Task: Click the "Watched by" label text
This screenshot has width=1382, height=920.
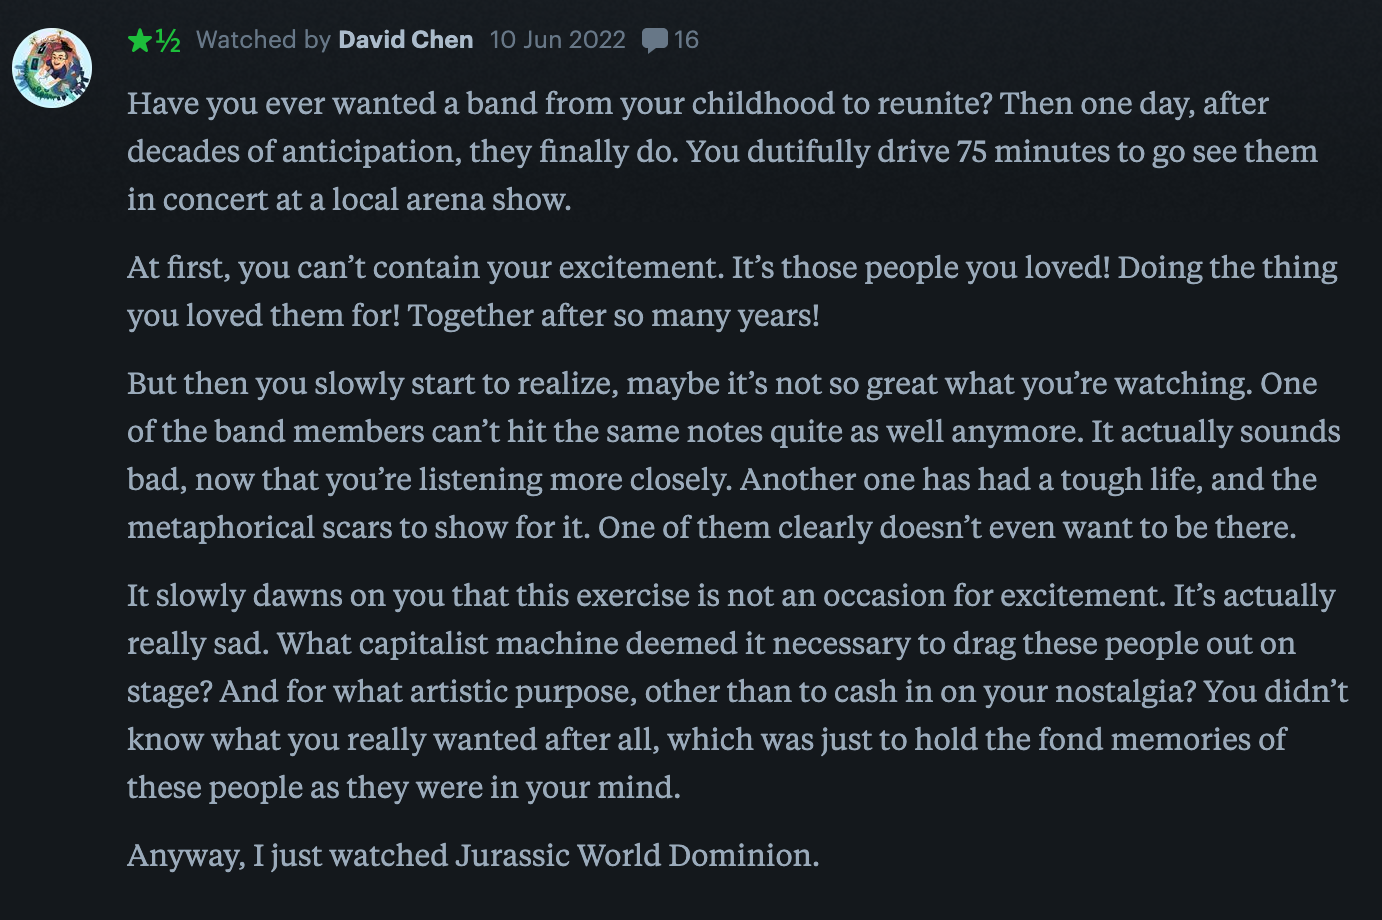Action: [x=263, y=40]
